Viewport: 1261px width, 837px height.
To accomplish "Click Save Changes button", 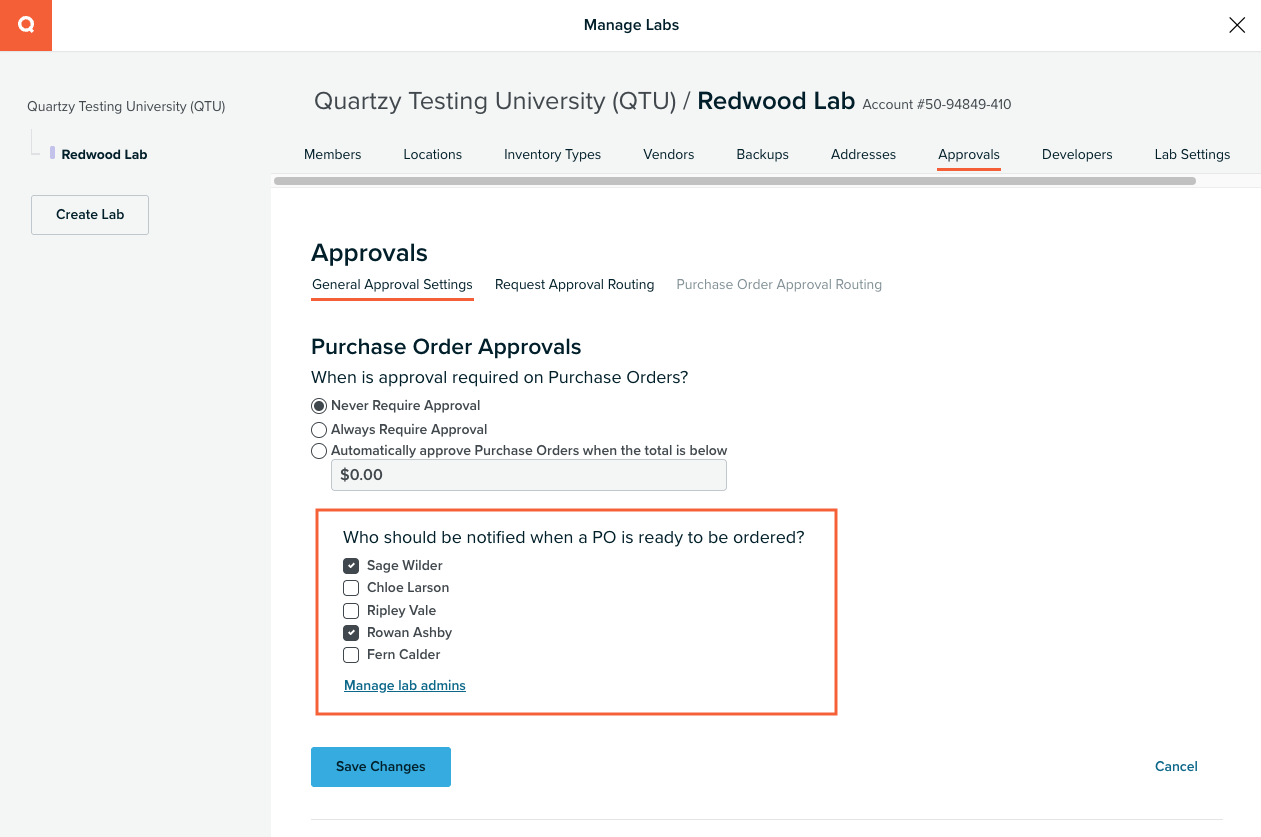I will click(x=381, y=767).
